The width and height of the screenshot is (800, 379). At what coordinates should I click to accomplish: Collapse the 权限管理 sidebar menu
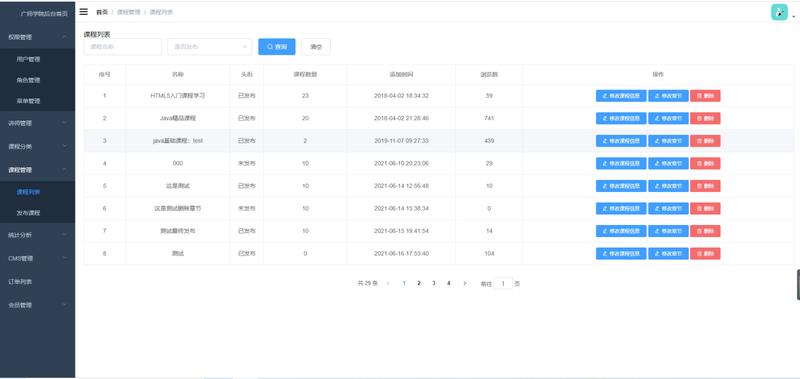[37, 37]
